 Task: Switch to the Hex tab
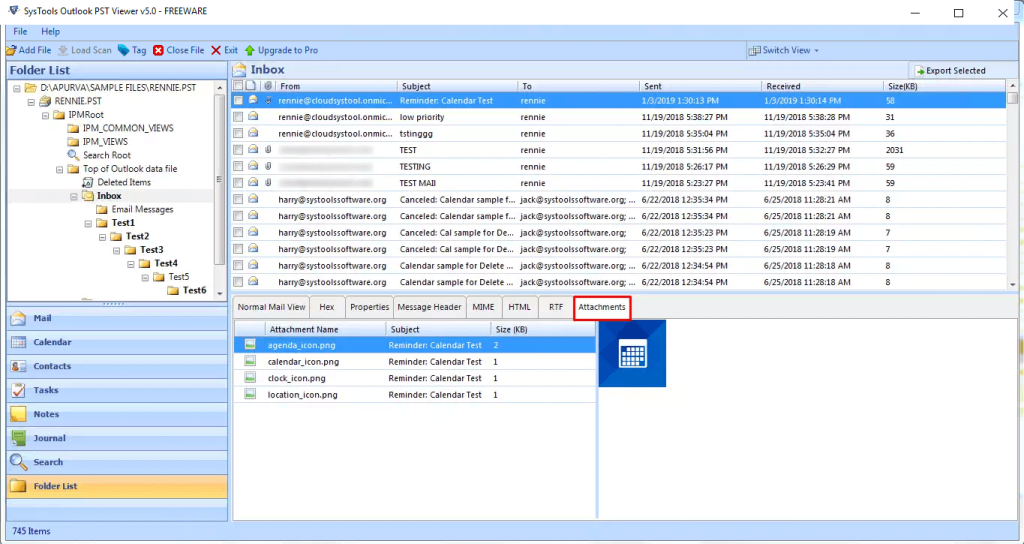click(327, 307)
